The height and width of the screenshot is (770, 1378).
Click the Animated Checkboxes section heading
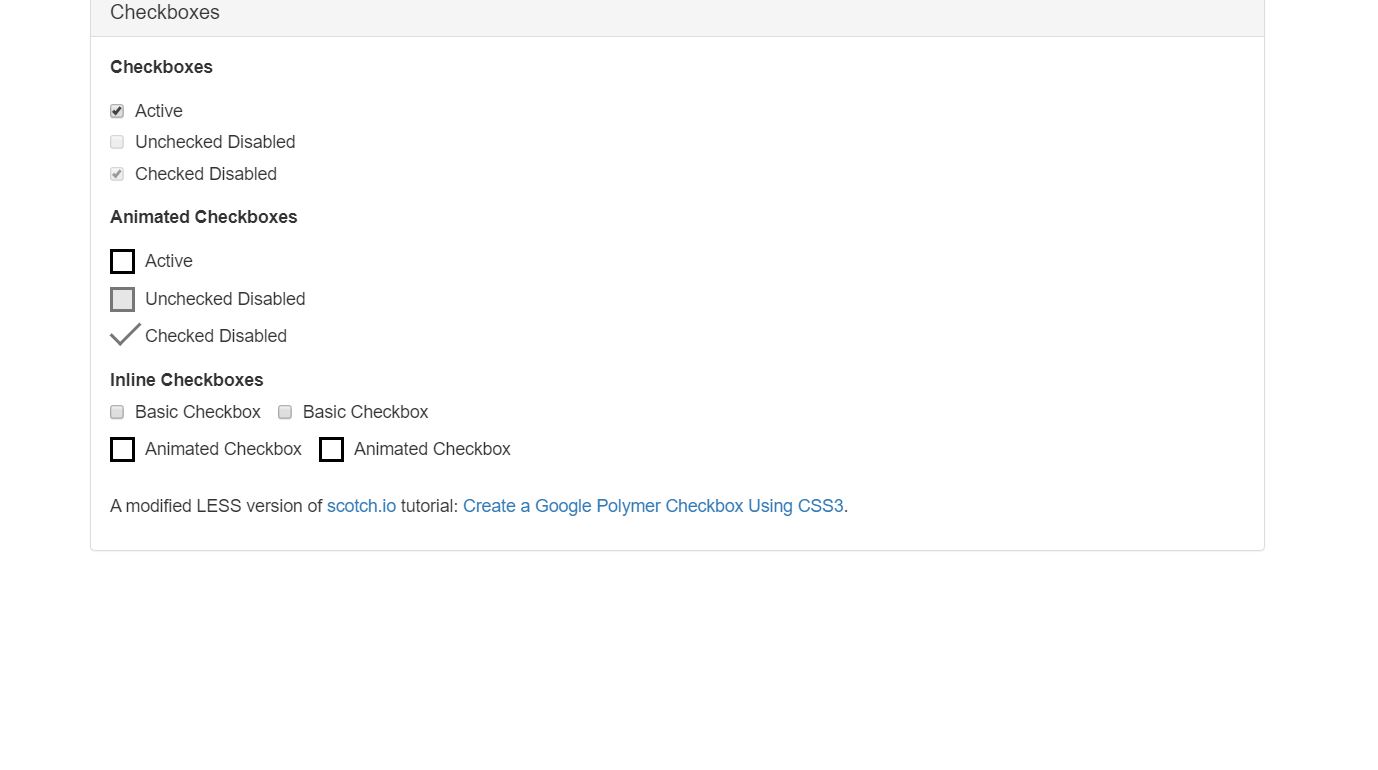coord(203,217)
